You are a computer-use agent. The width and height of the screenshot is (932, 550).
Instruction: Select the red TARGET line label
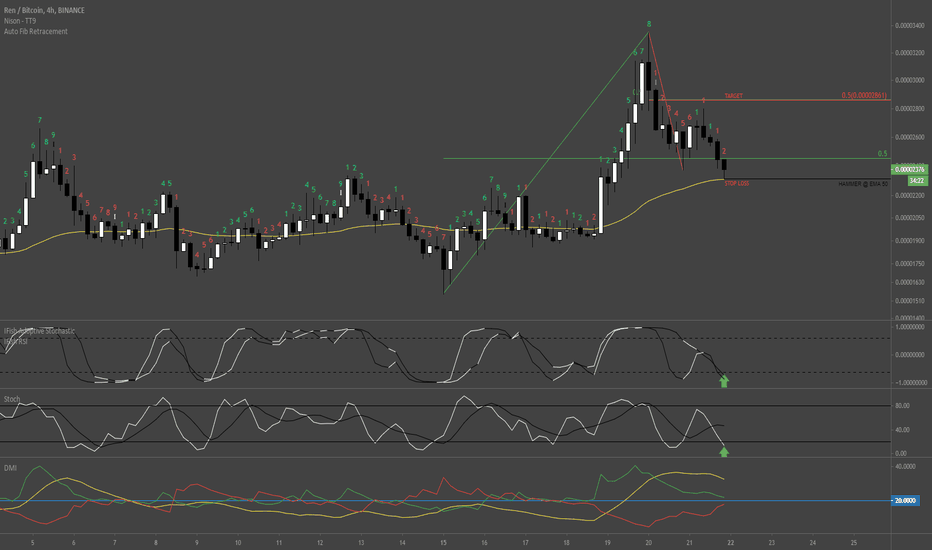tap(733, 96)
